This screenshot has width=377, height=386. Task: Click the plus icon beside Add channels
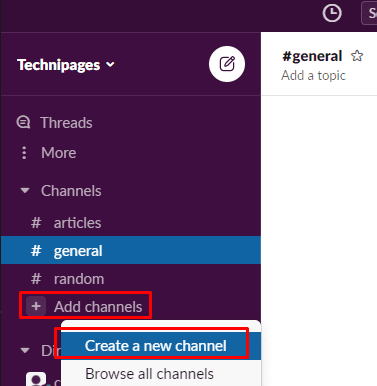36,306
